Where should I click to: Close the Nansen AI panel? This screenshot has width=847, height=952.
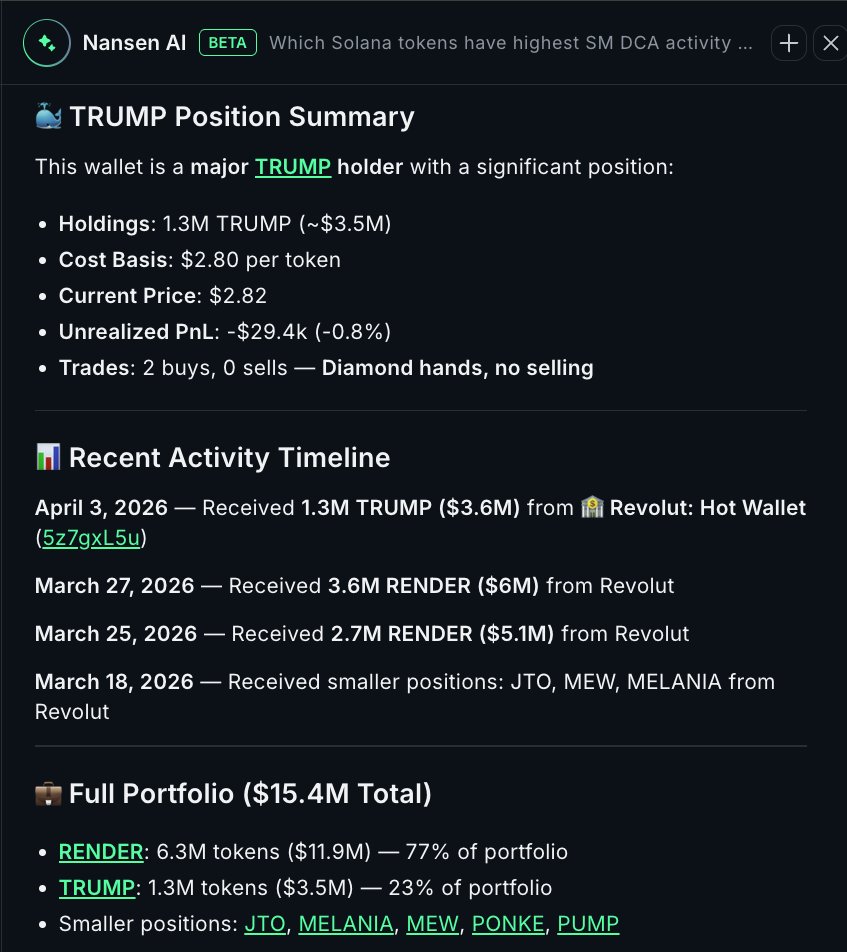pyautogui.click(x=830, y=43)
